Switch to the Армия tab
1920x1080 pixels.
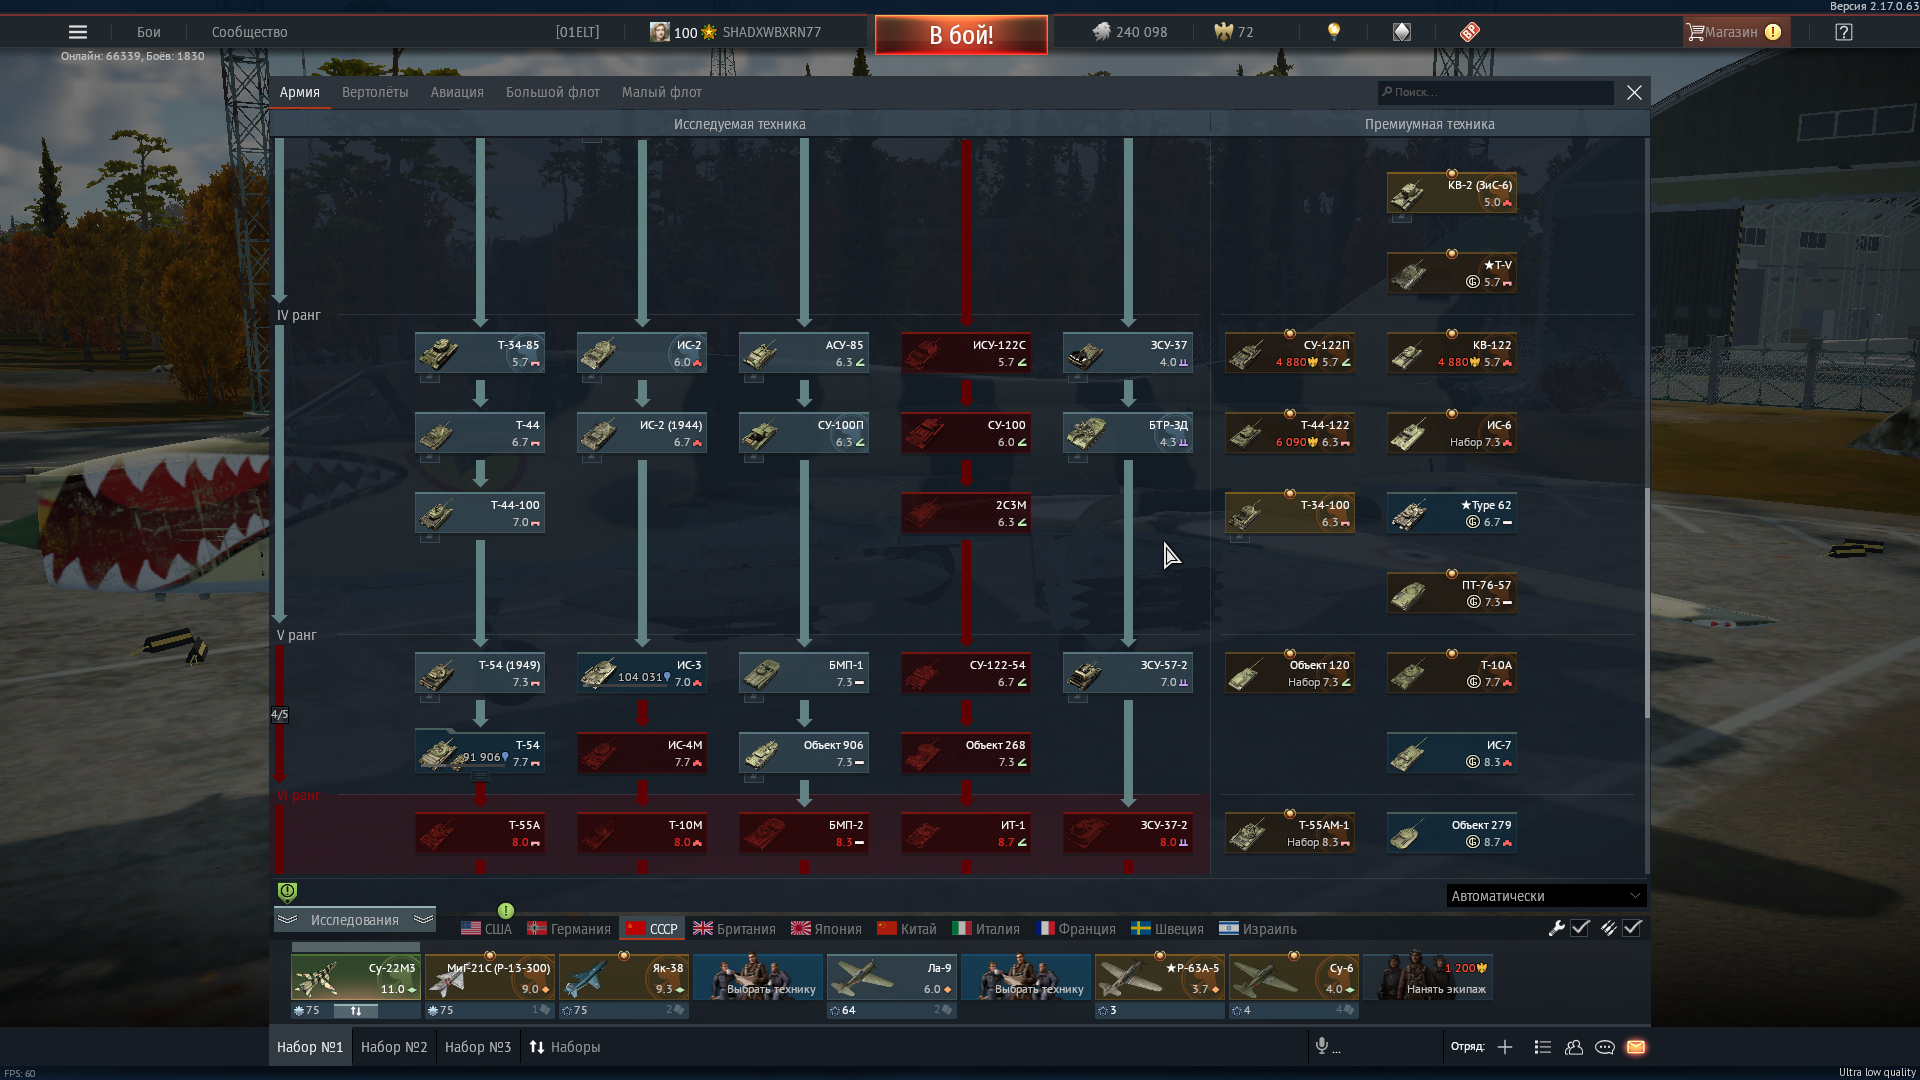point(300,92)
